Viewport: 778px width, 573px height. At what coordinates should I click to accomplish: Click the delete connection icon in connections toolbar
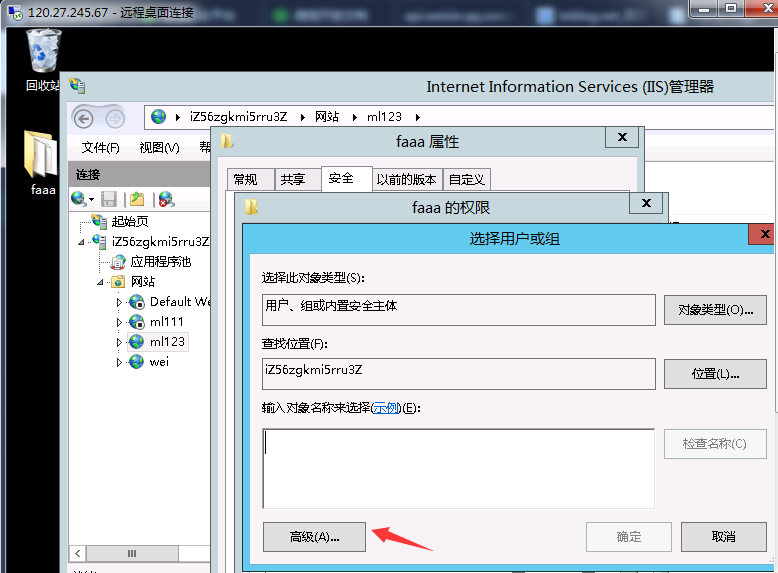(x=166, y=199)
